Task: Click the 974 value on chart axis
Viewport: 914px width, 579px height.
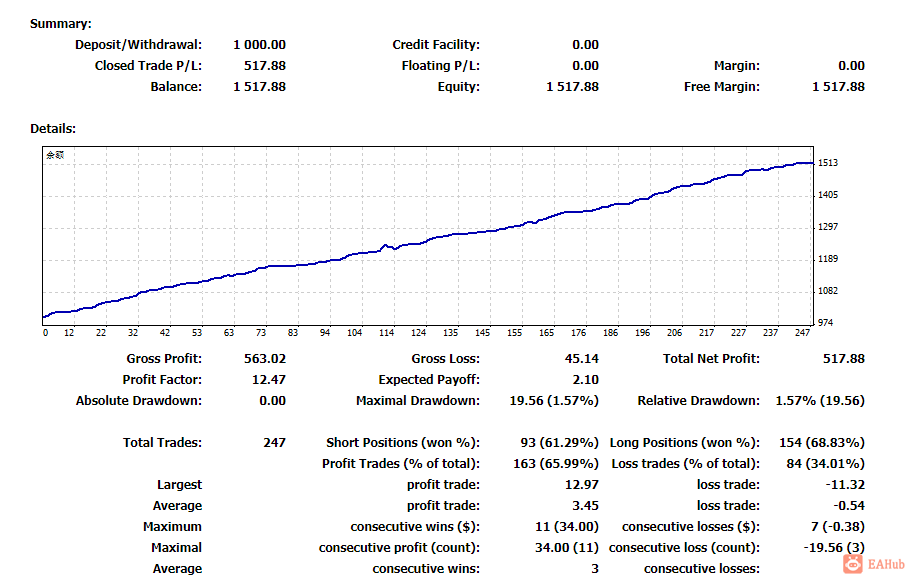Action: point(825,323)
